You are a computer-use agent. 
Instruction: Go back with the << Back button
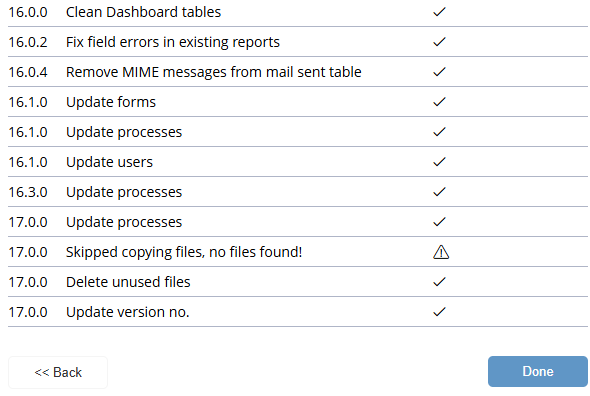tap(58, 372)
